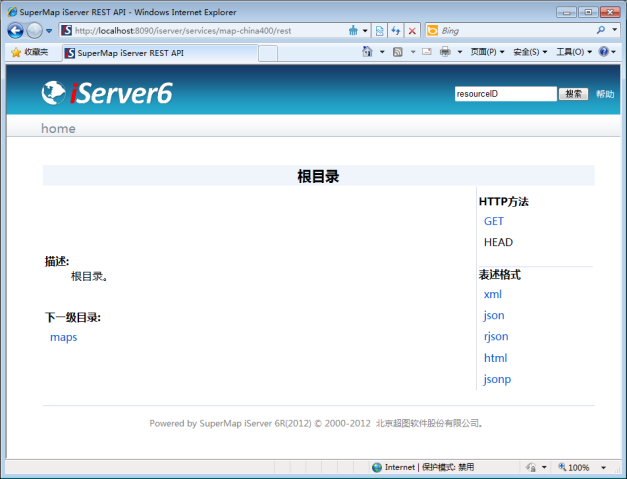Screen dimensions: 627x479
Task: Expand the zoom level dropdown arrow
Action: coord(603,467)
